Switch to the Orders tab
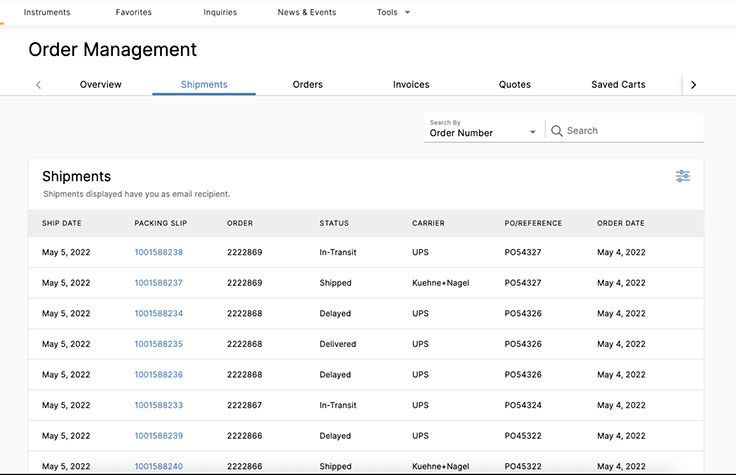This screenshot has width=736, height=475. (307, 85)
